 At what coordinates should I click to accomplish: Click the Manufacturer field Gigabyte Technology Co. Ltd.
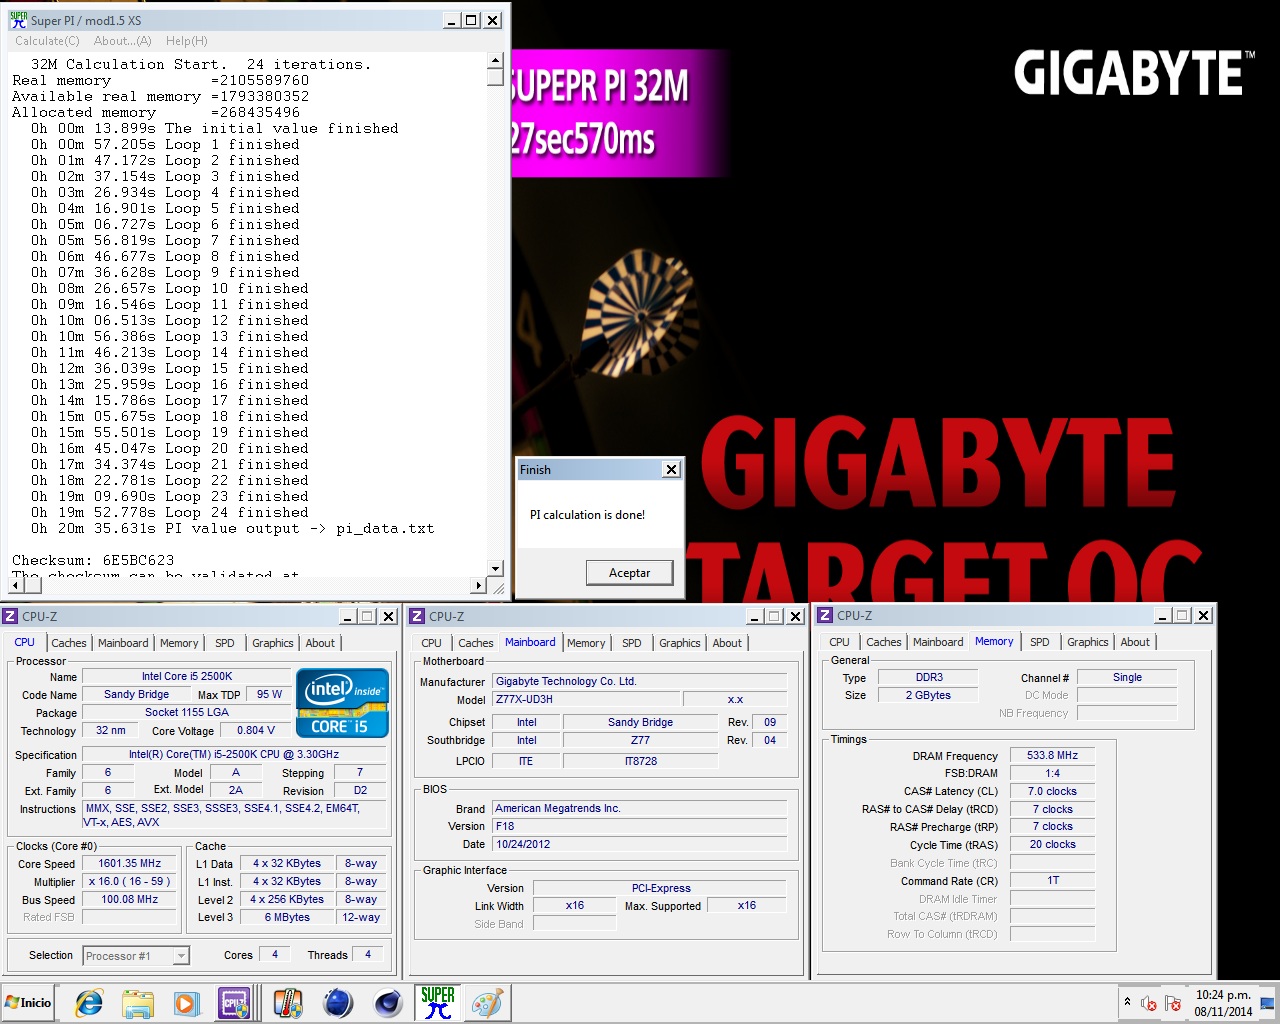point(640,681)
